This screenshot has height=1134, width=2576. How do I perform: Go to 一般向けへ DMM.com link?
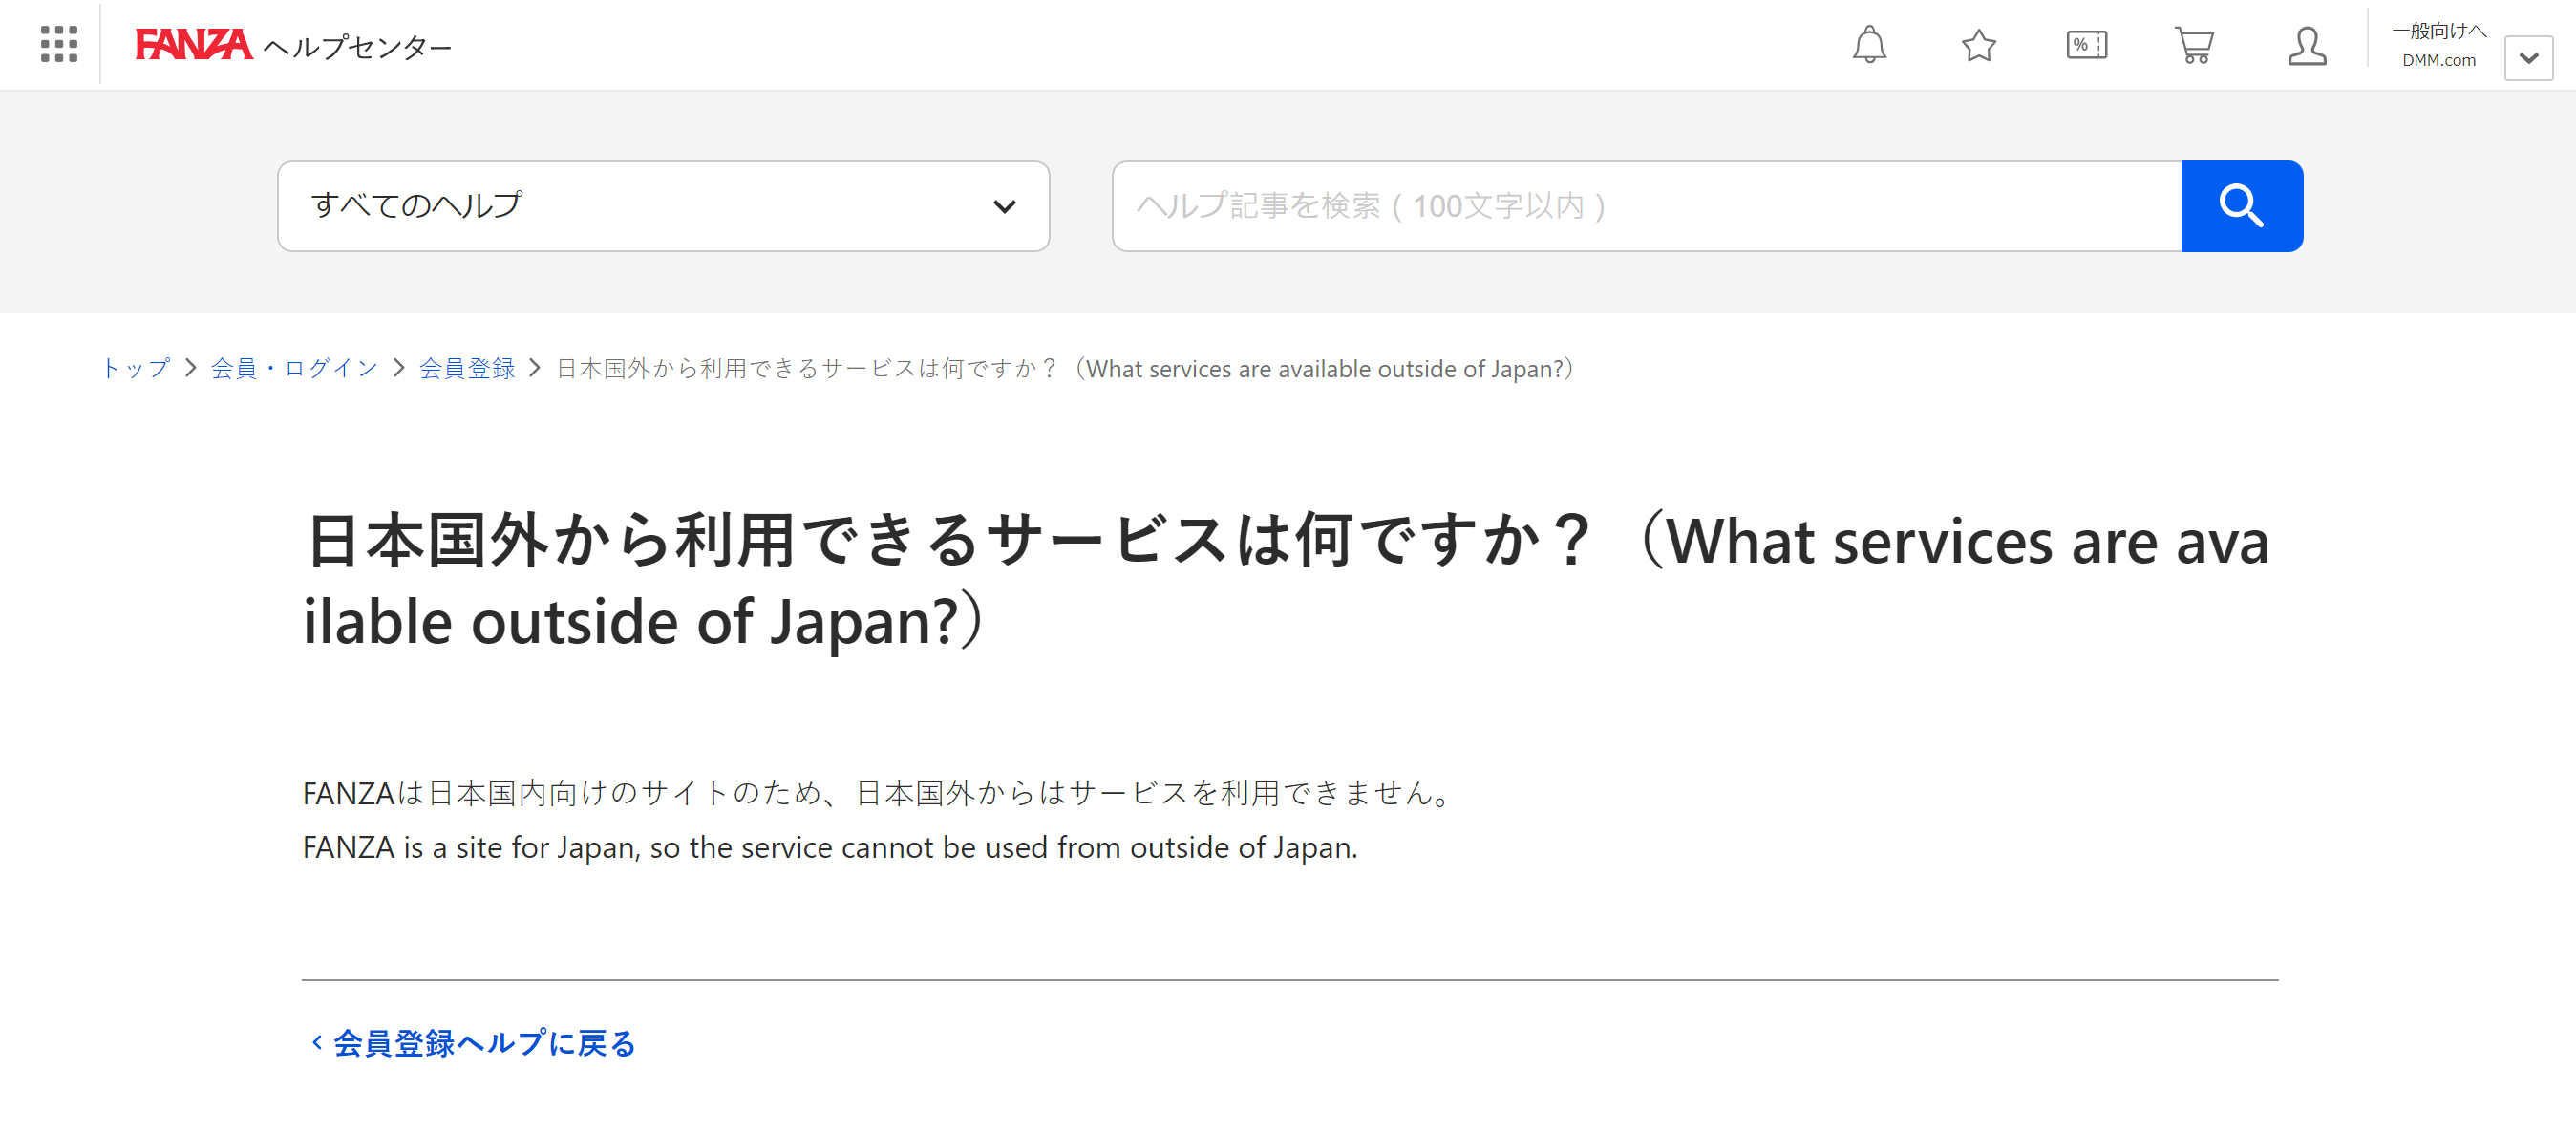[2438, 46]
